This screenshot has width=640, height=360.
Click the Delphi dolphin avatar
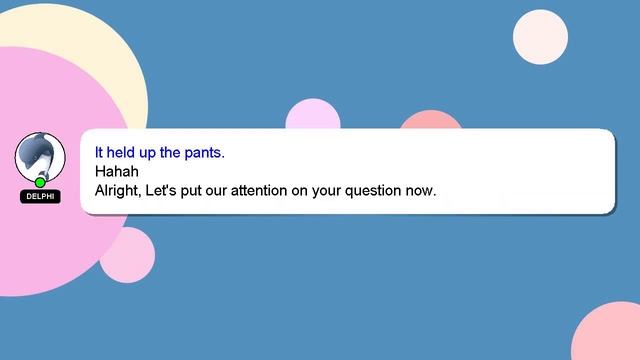click(40, 158)
